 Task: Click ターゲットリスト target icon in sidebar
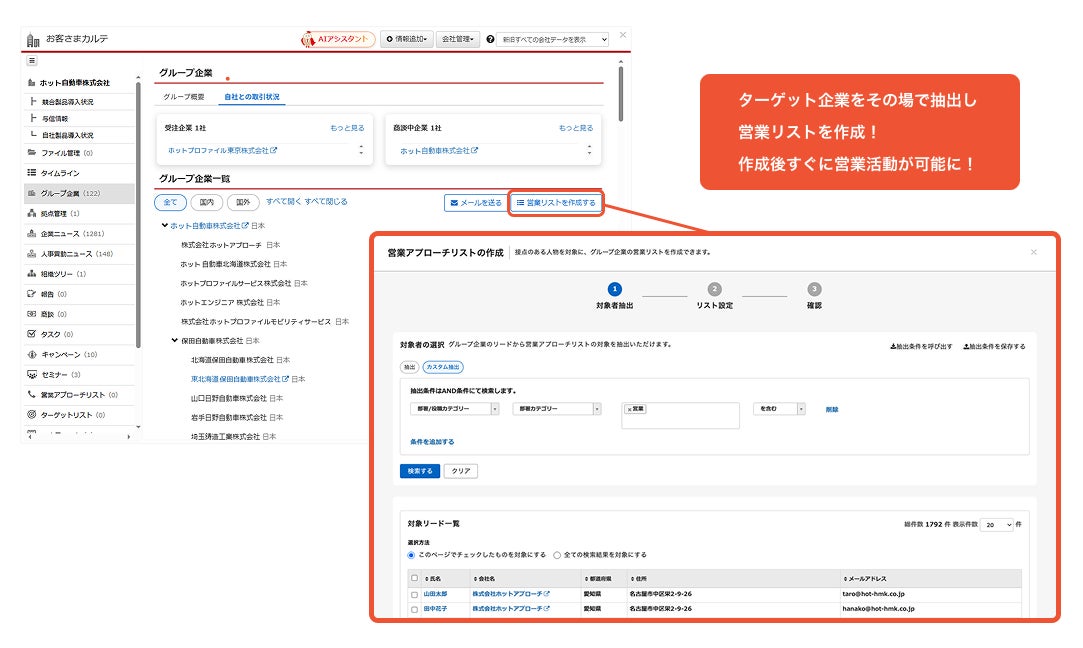click(x=32, y=414)
